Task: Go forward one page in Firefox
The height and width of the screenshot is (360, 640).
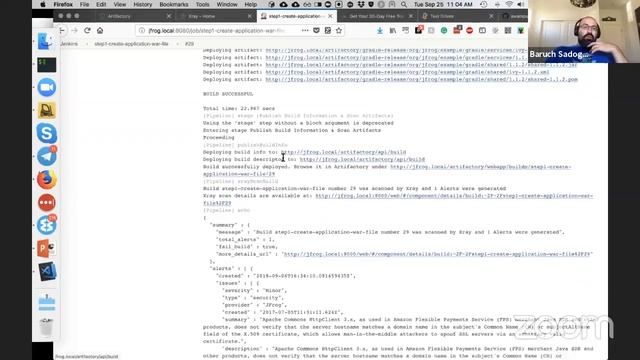Action: (x=74, y=31)
